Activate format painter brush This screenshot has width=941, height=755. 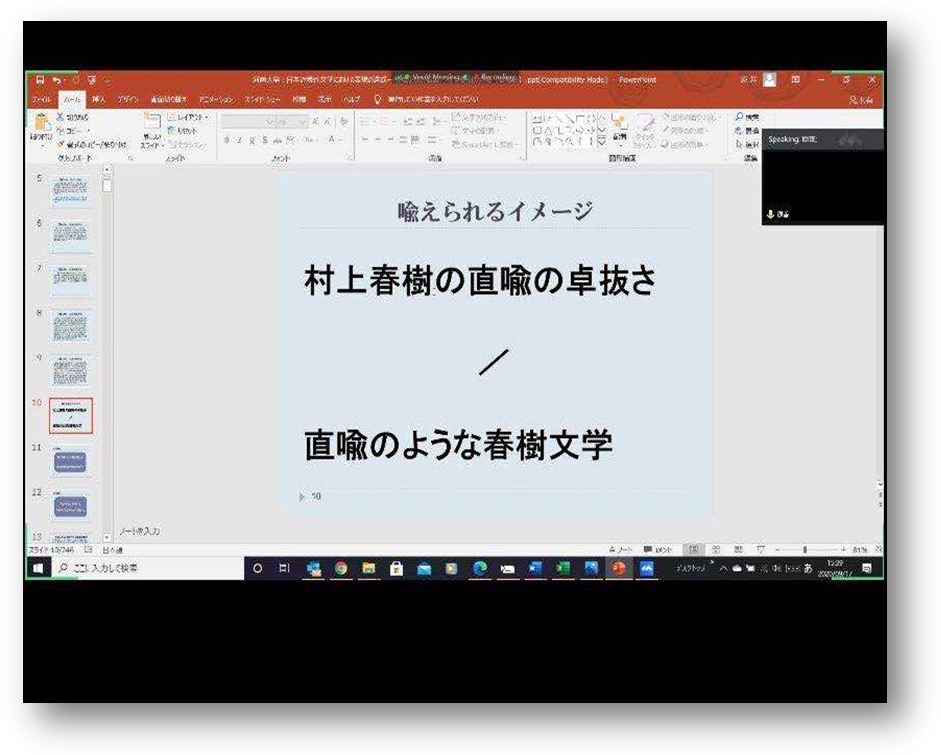click(x=92, y=145)
